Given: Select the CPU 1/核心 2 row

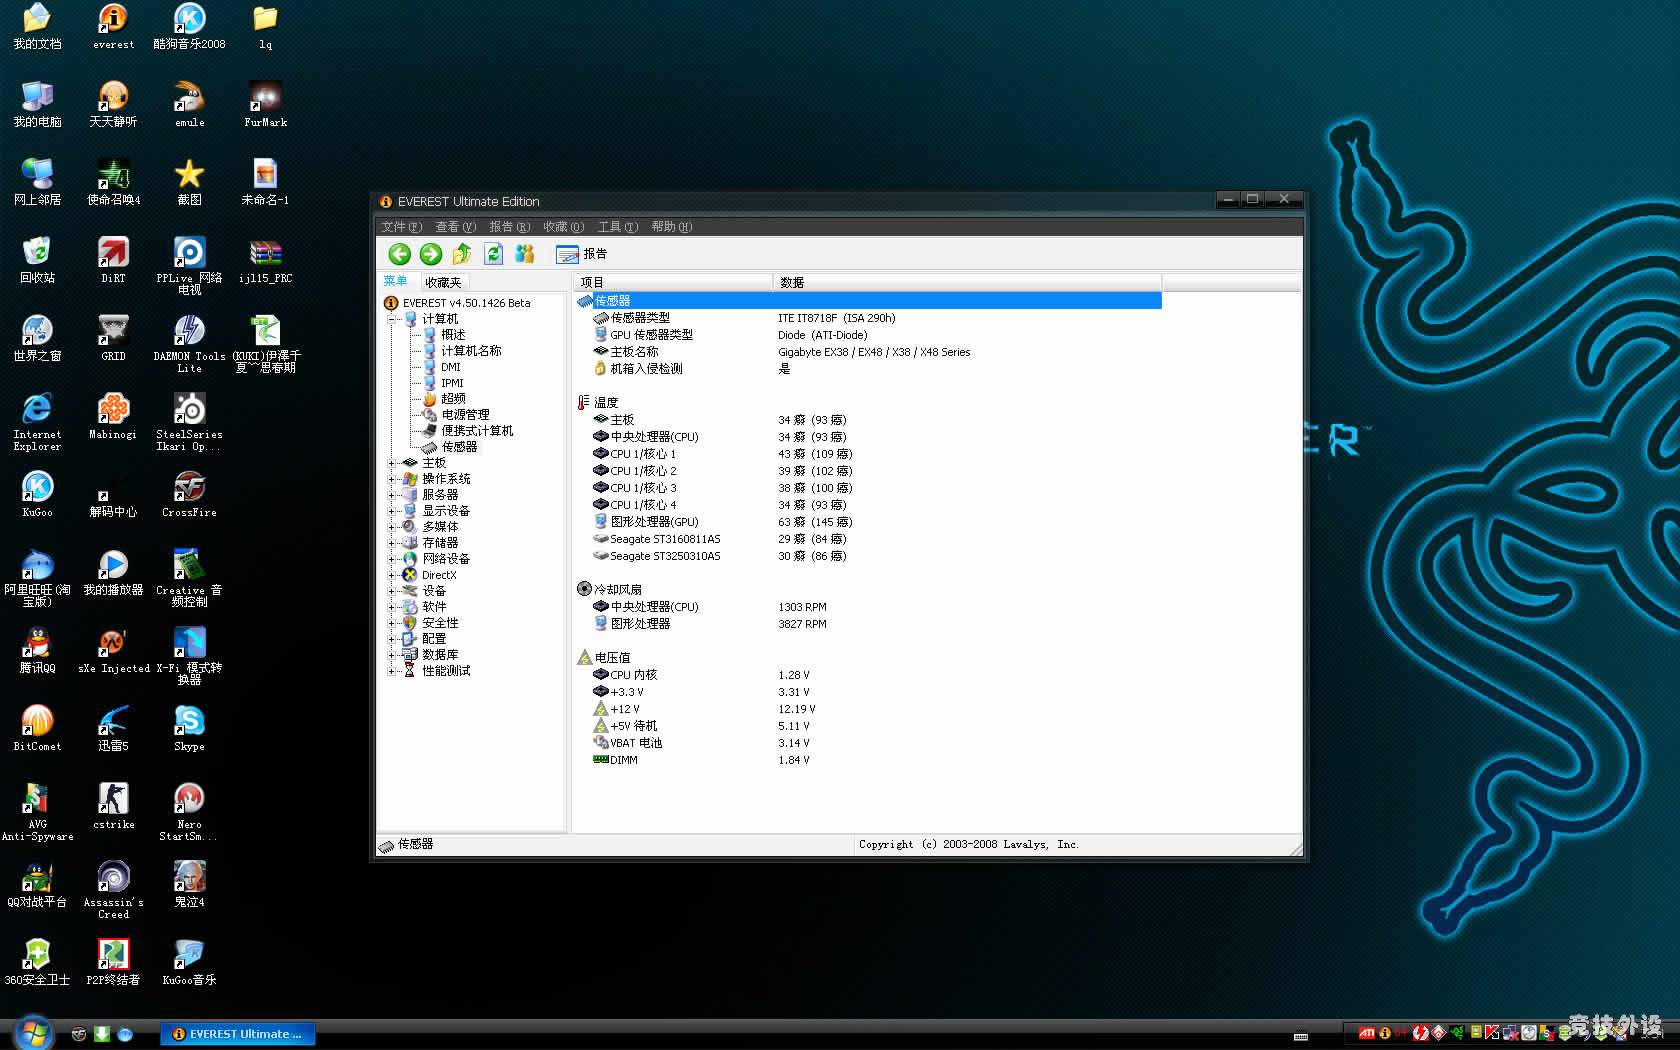Looking at the screenshot, I should 723,471.
